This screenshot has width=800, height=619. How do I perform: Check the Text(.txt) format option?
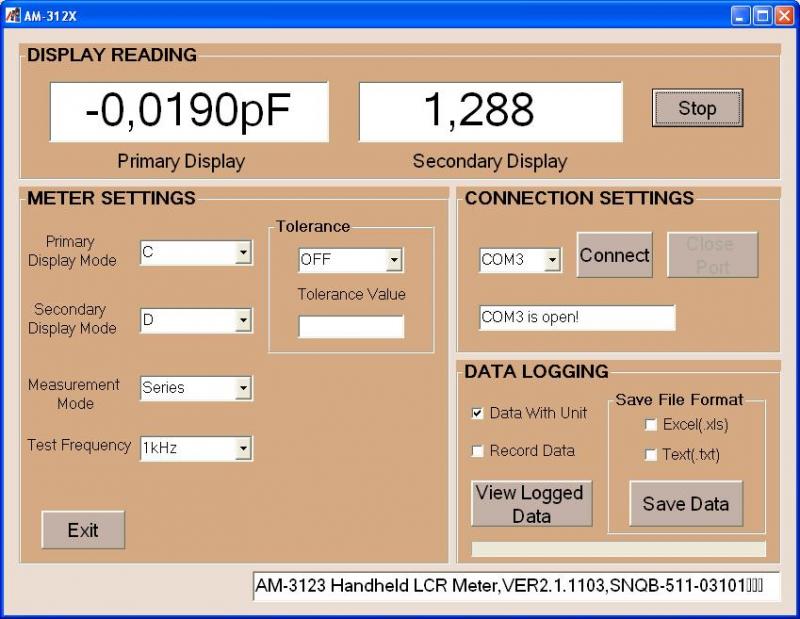pyautogui.click(x=651, y=455)
